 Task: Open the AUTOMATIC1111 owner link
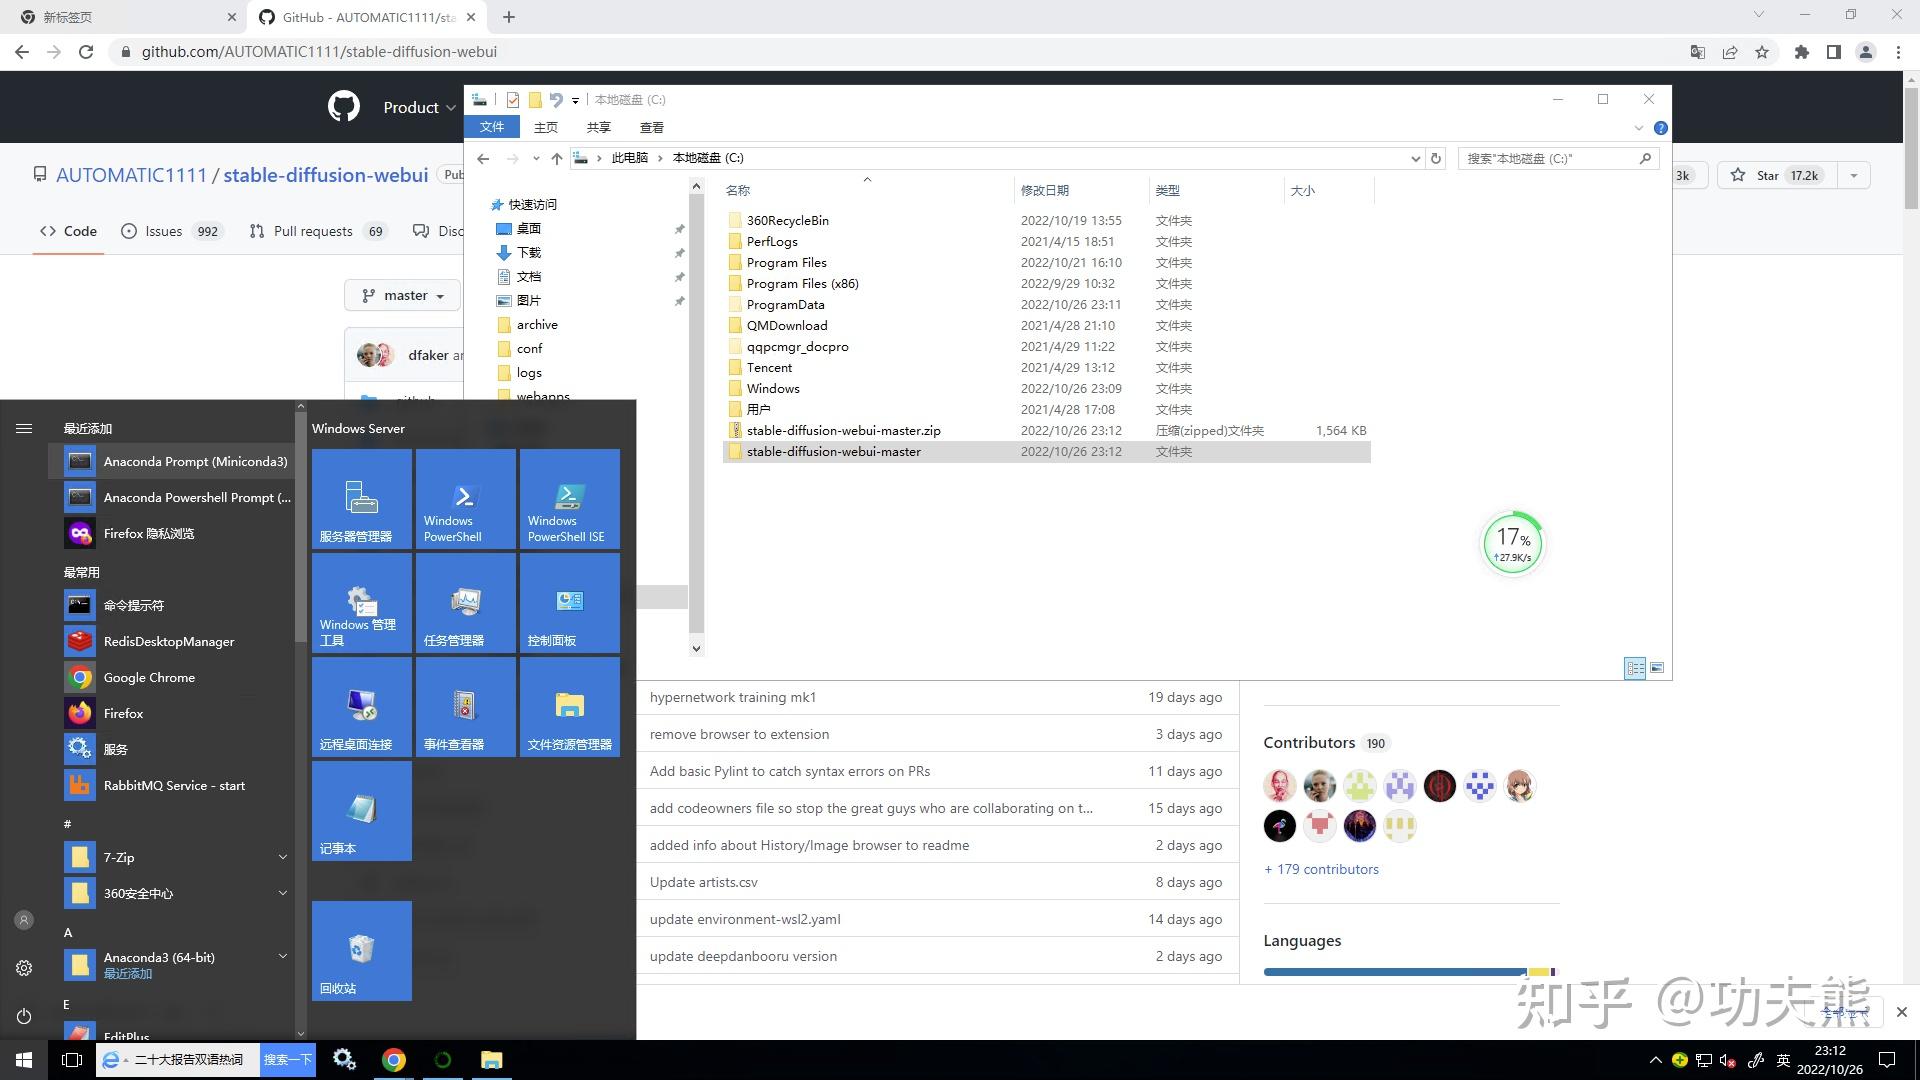click(x=131, y=175)
